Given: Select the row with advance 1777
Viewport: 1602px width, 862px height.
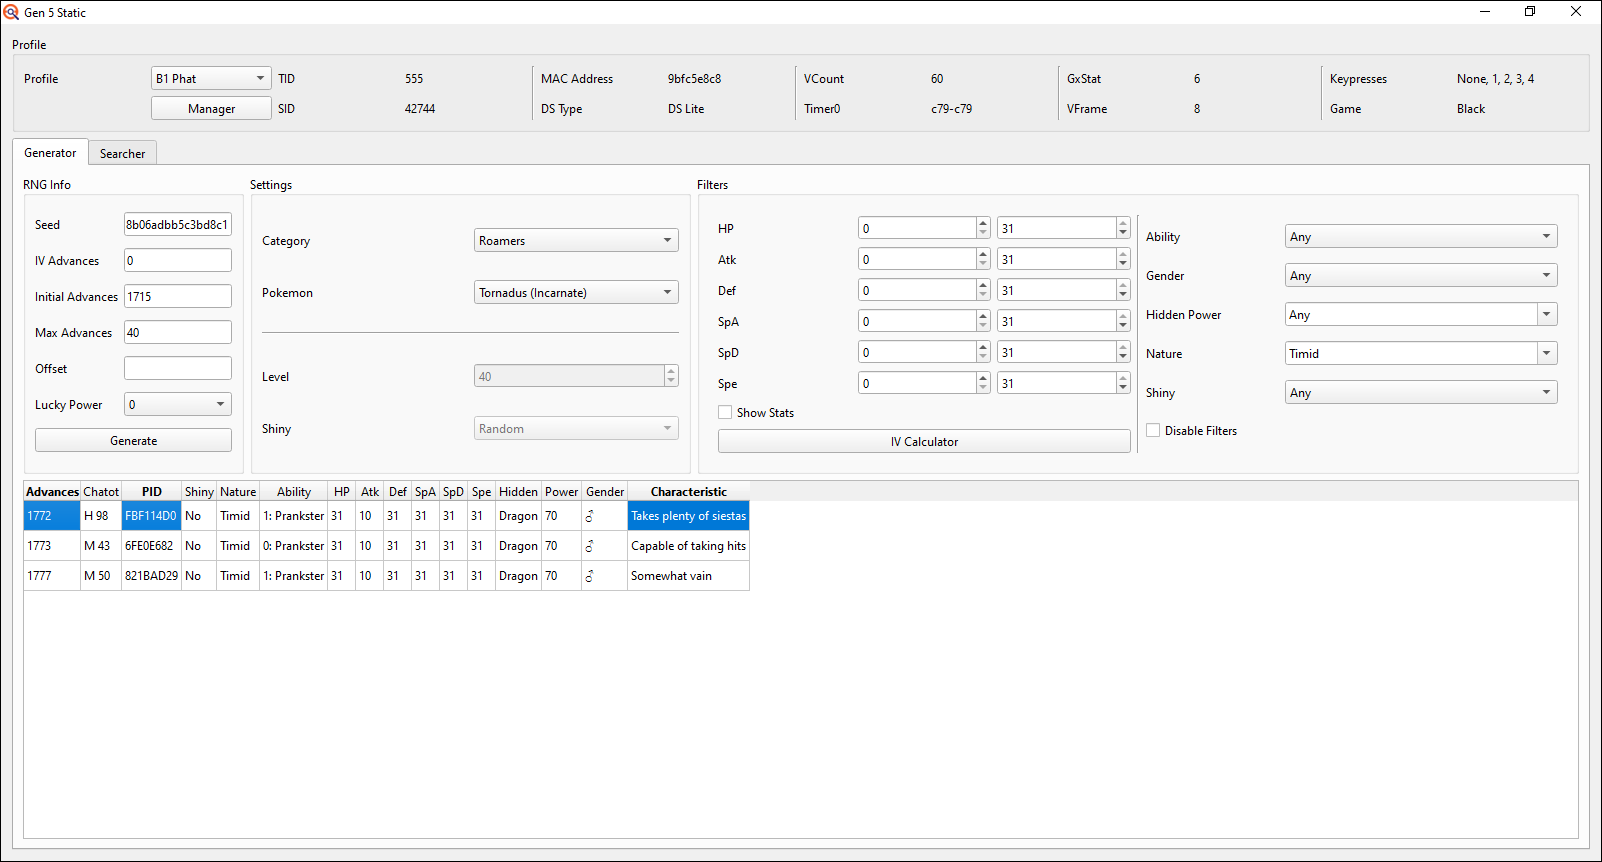Looking at the screenshot, I should pyautogui.click(x=386, y=575).
